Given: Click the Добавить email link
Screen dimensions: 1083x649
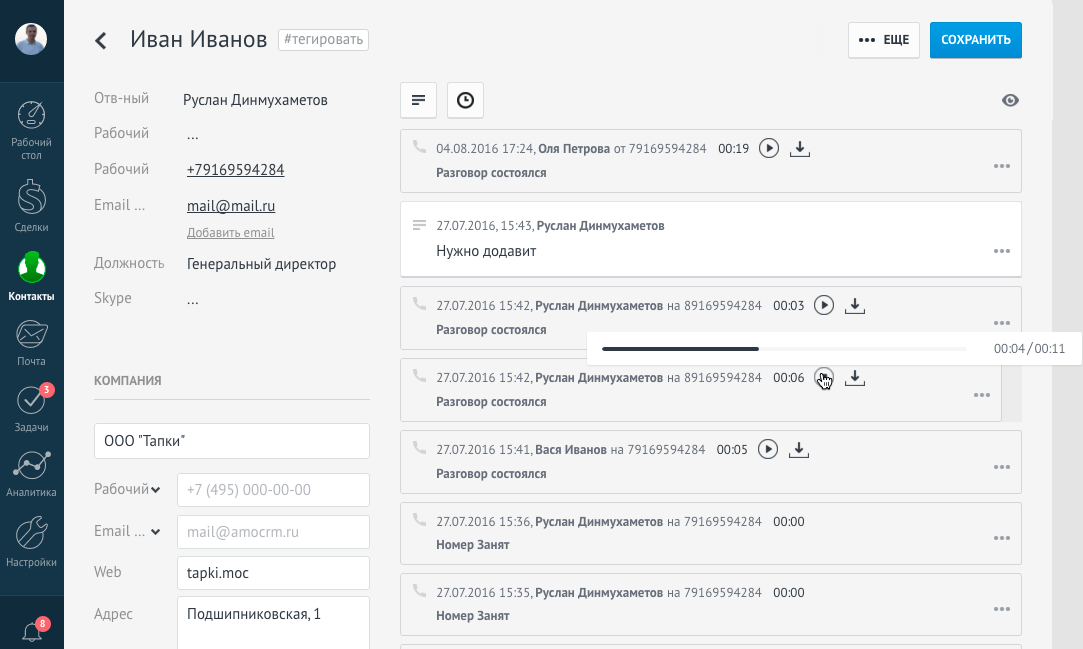Looking at the screenshot, I should 231,233.
